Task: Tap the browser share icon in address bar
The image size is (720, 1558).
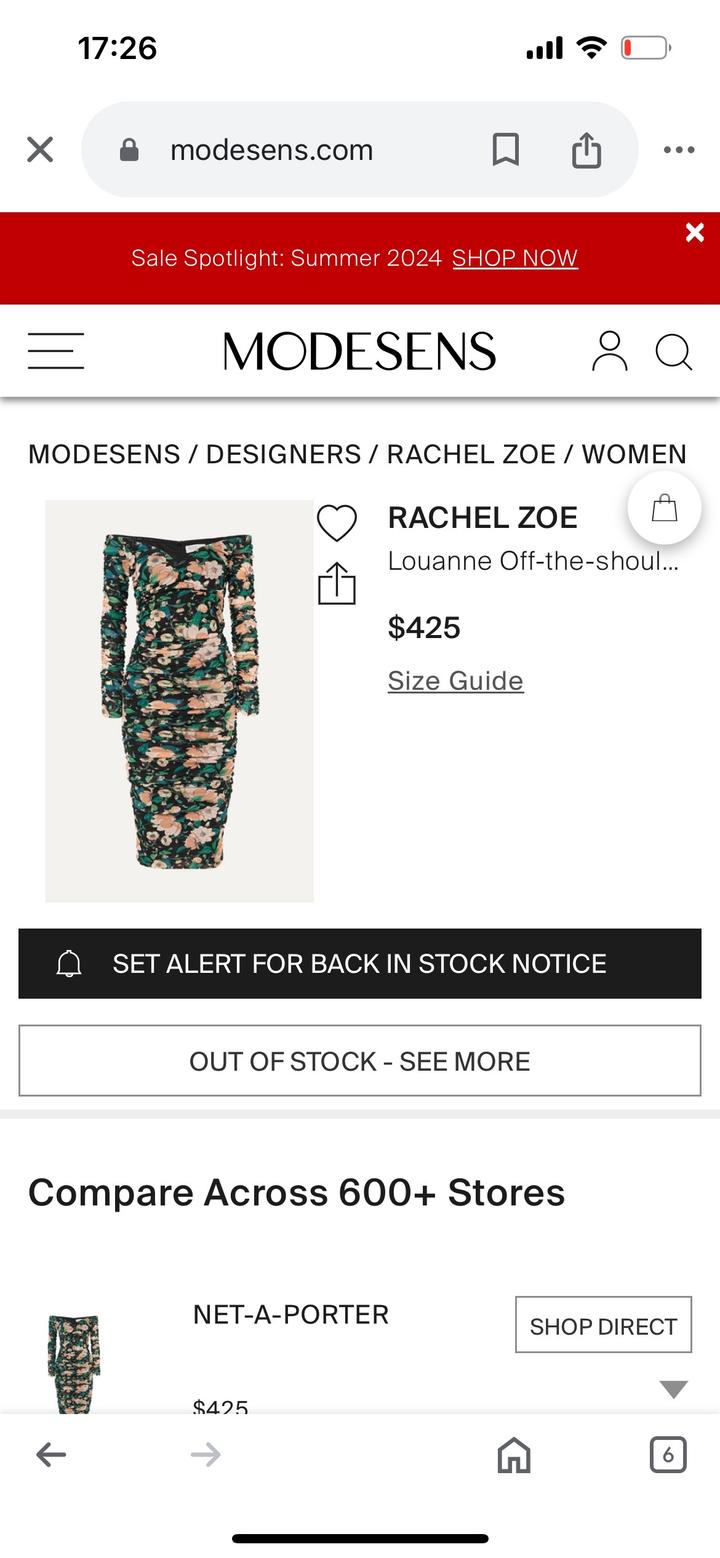Action: click(586, 150)
